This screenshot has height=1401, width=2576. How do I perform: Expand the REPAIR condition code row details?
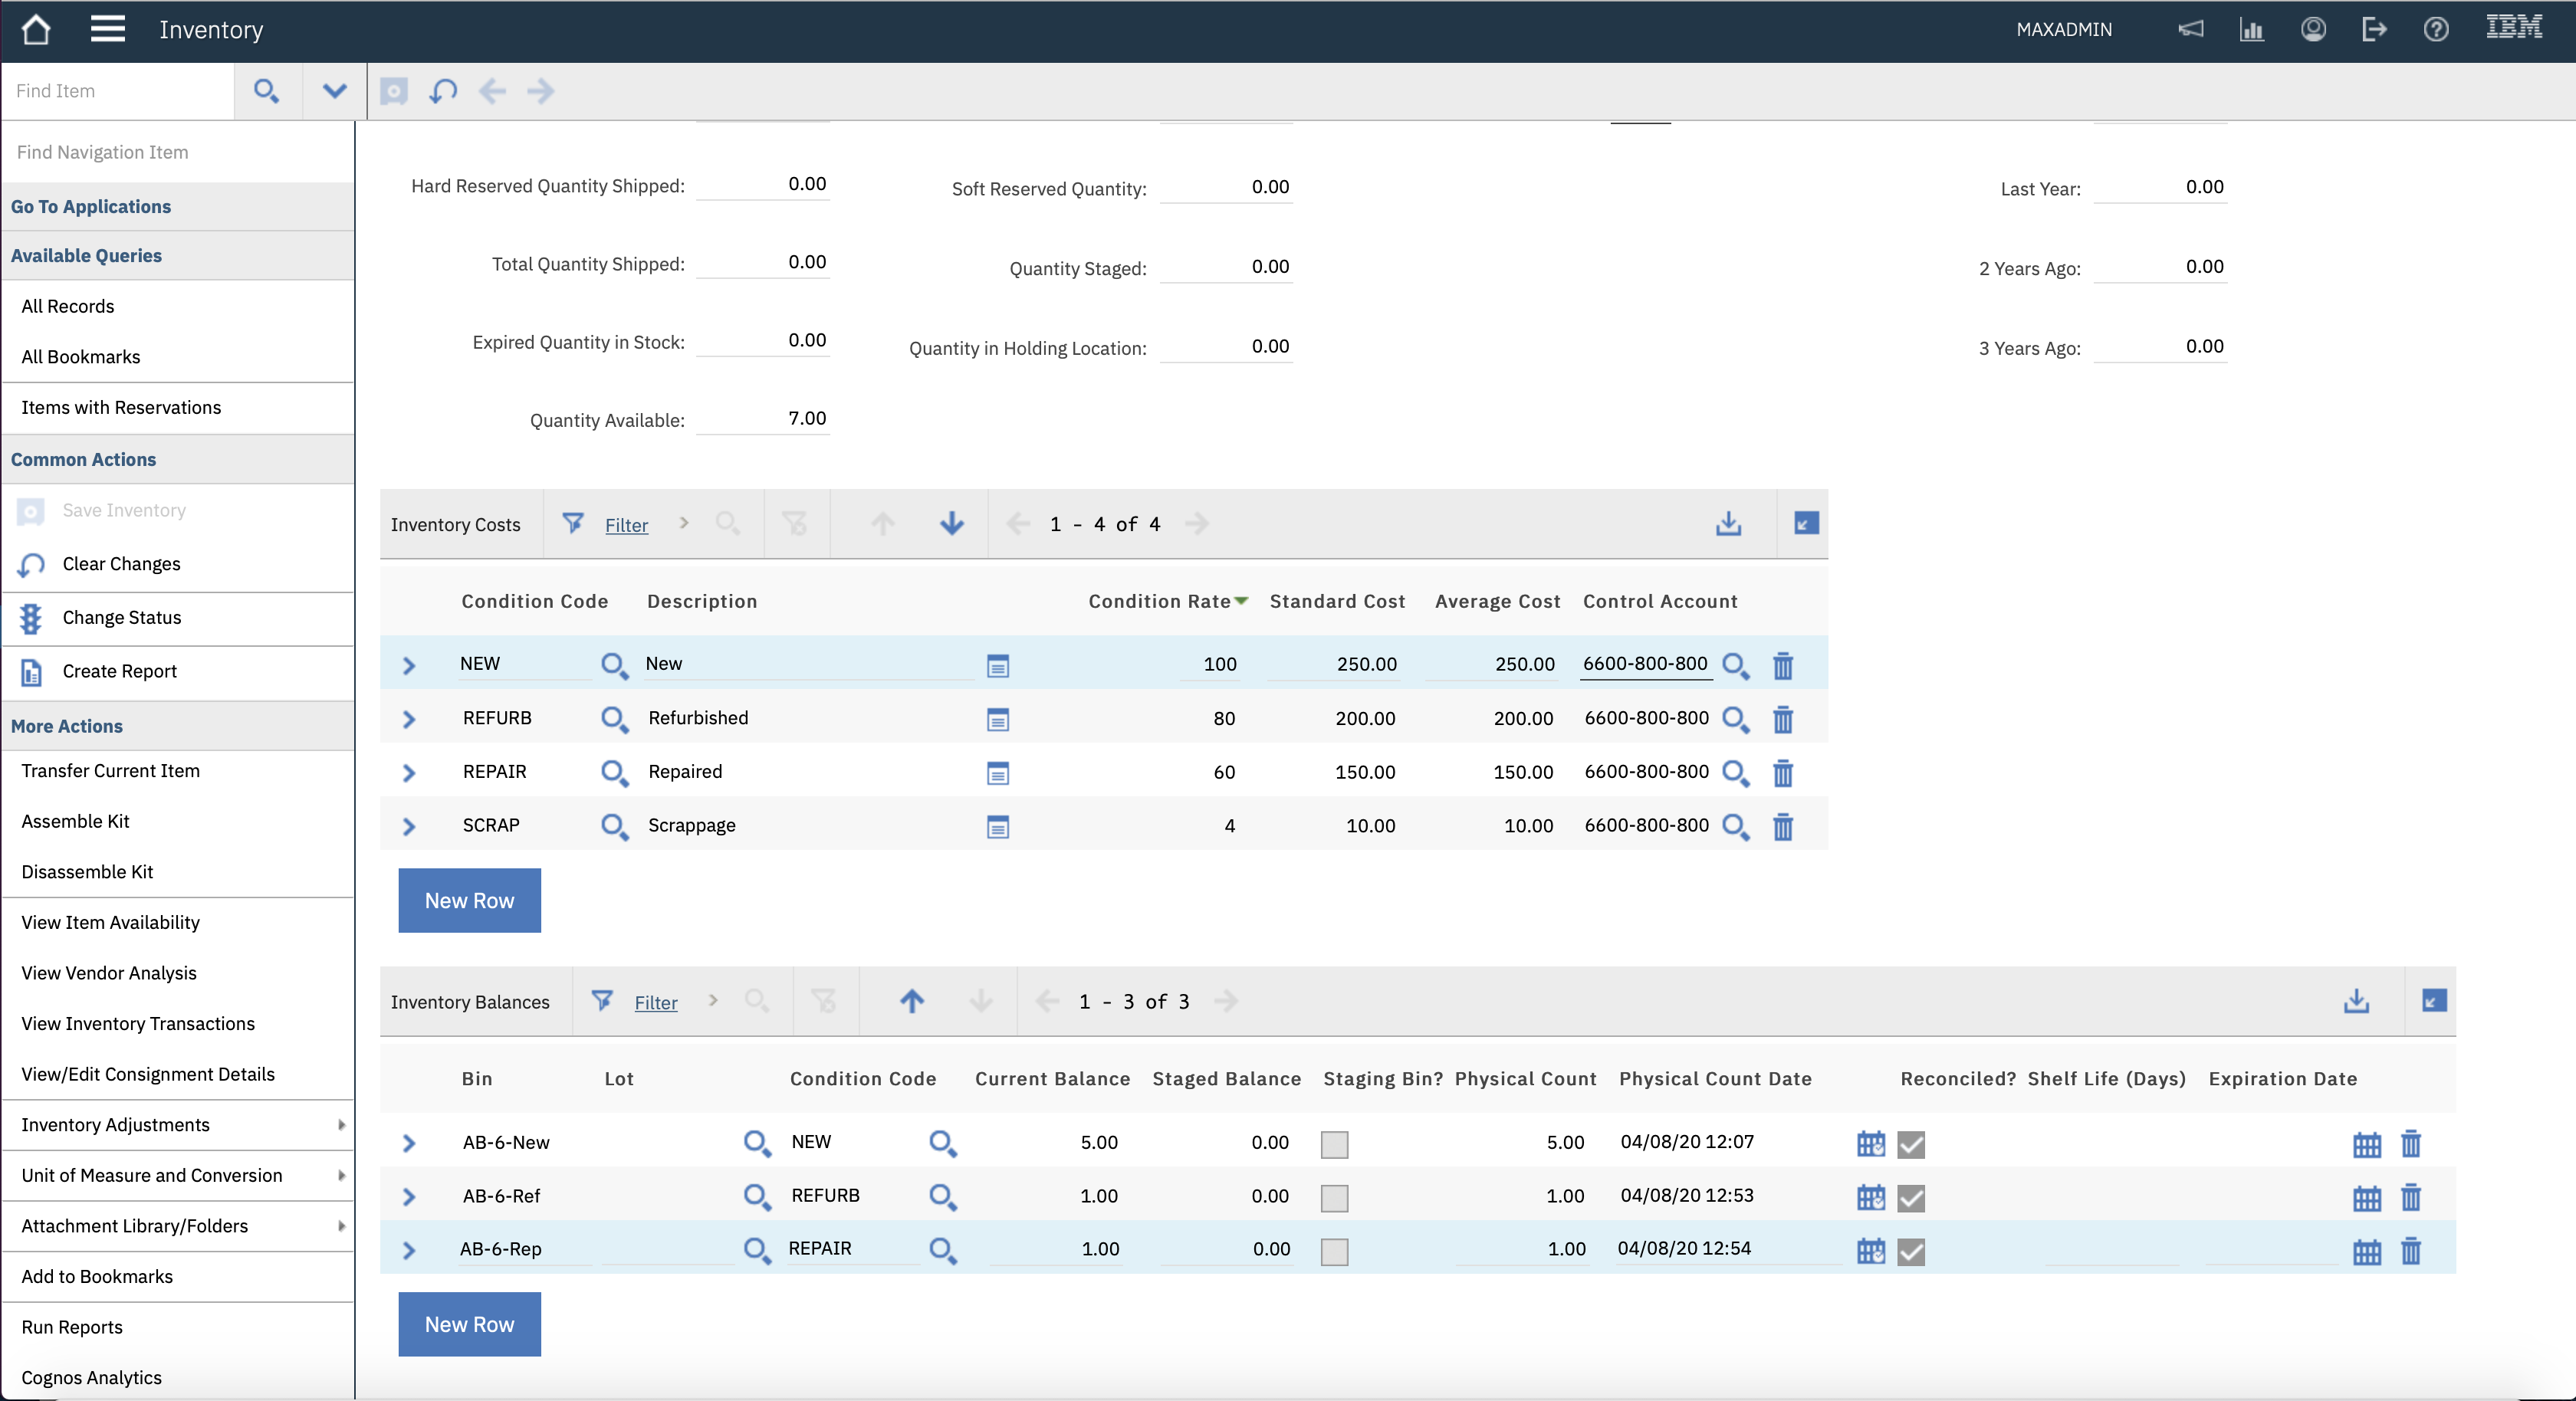click(408, 772)
